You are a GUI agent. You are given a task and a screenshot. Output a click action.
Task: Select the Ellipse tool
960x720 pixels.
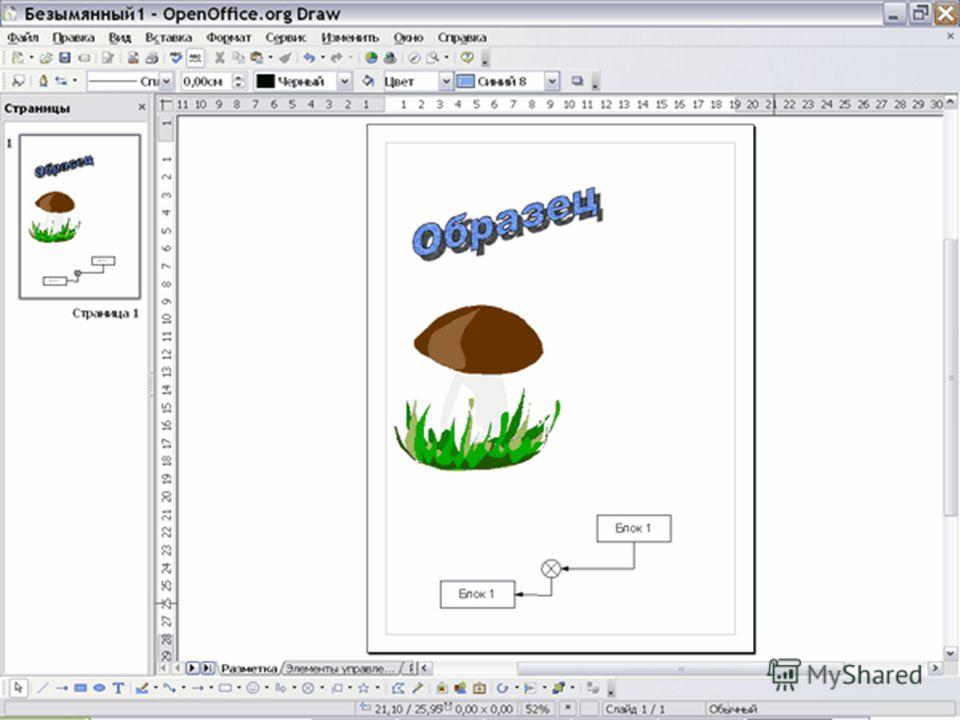point(99,688)
